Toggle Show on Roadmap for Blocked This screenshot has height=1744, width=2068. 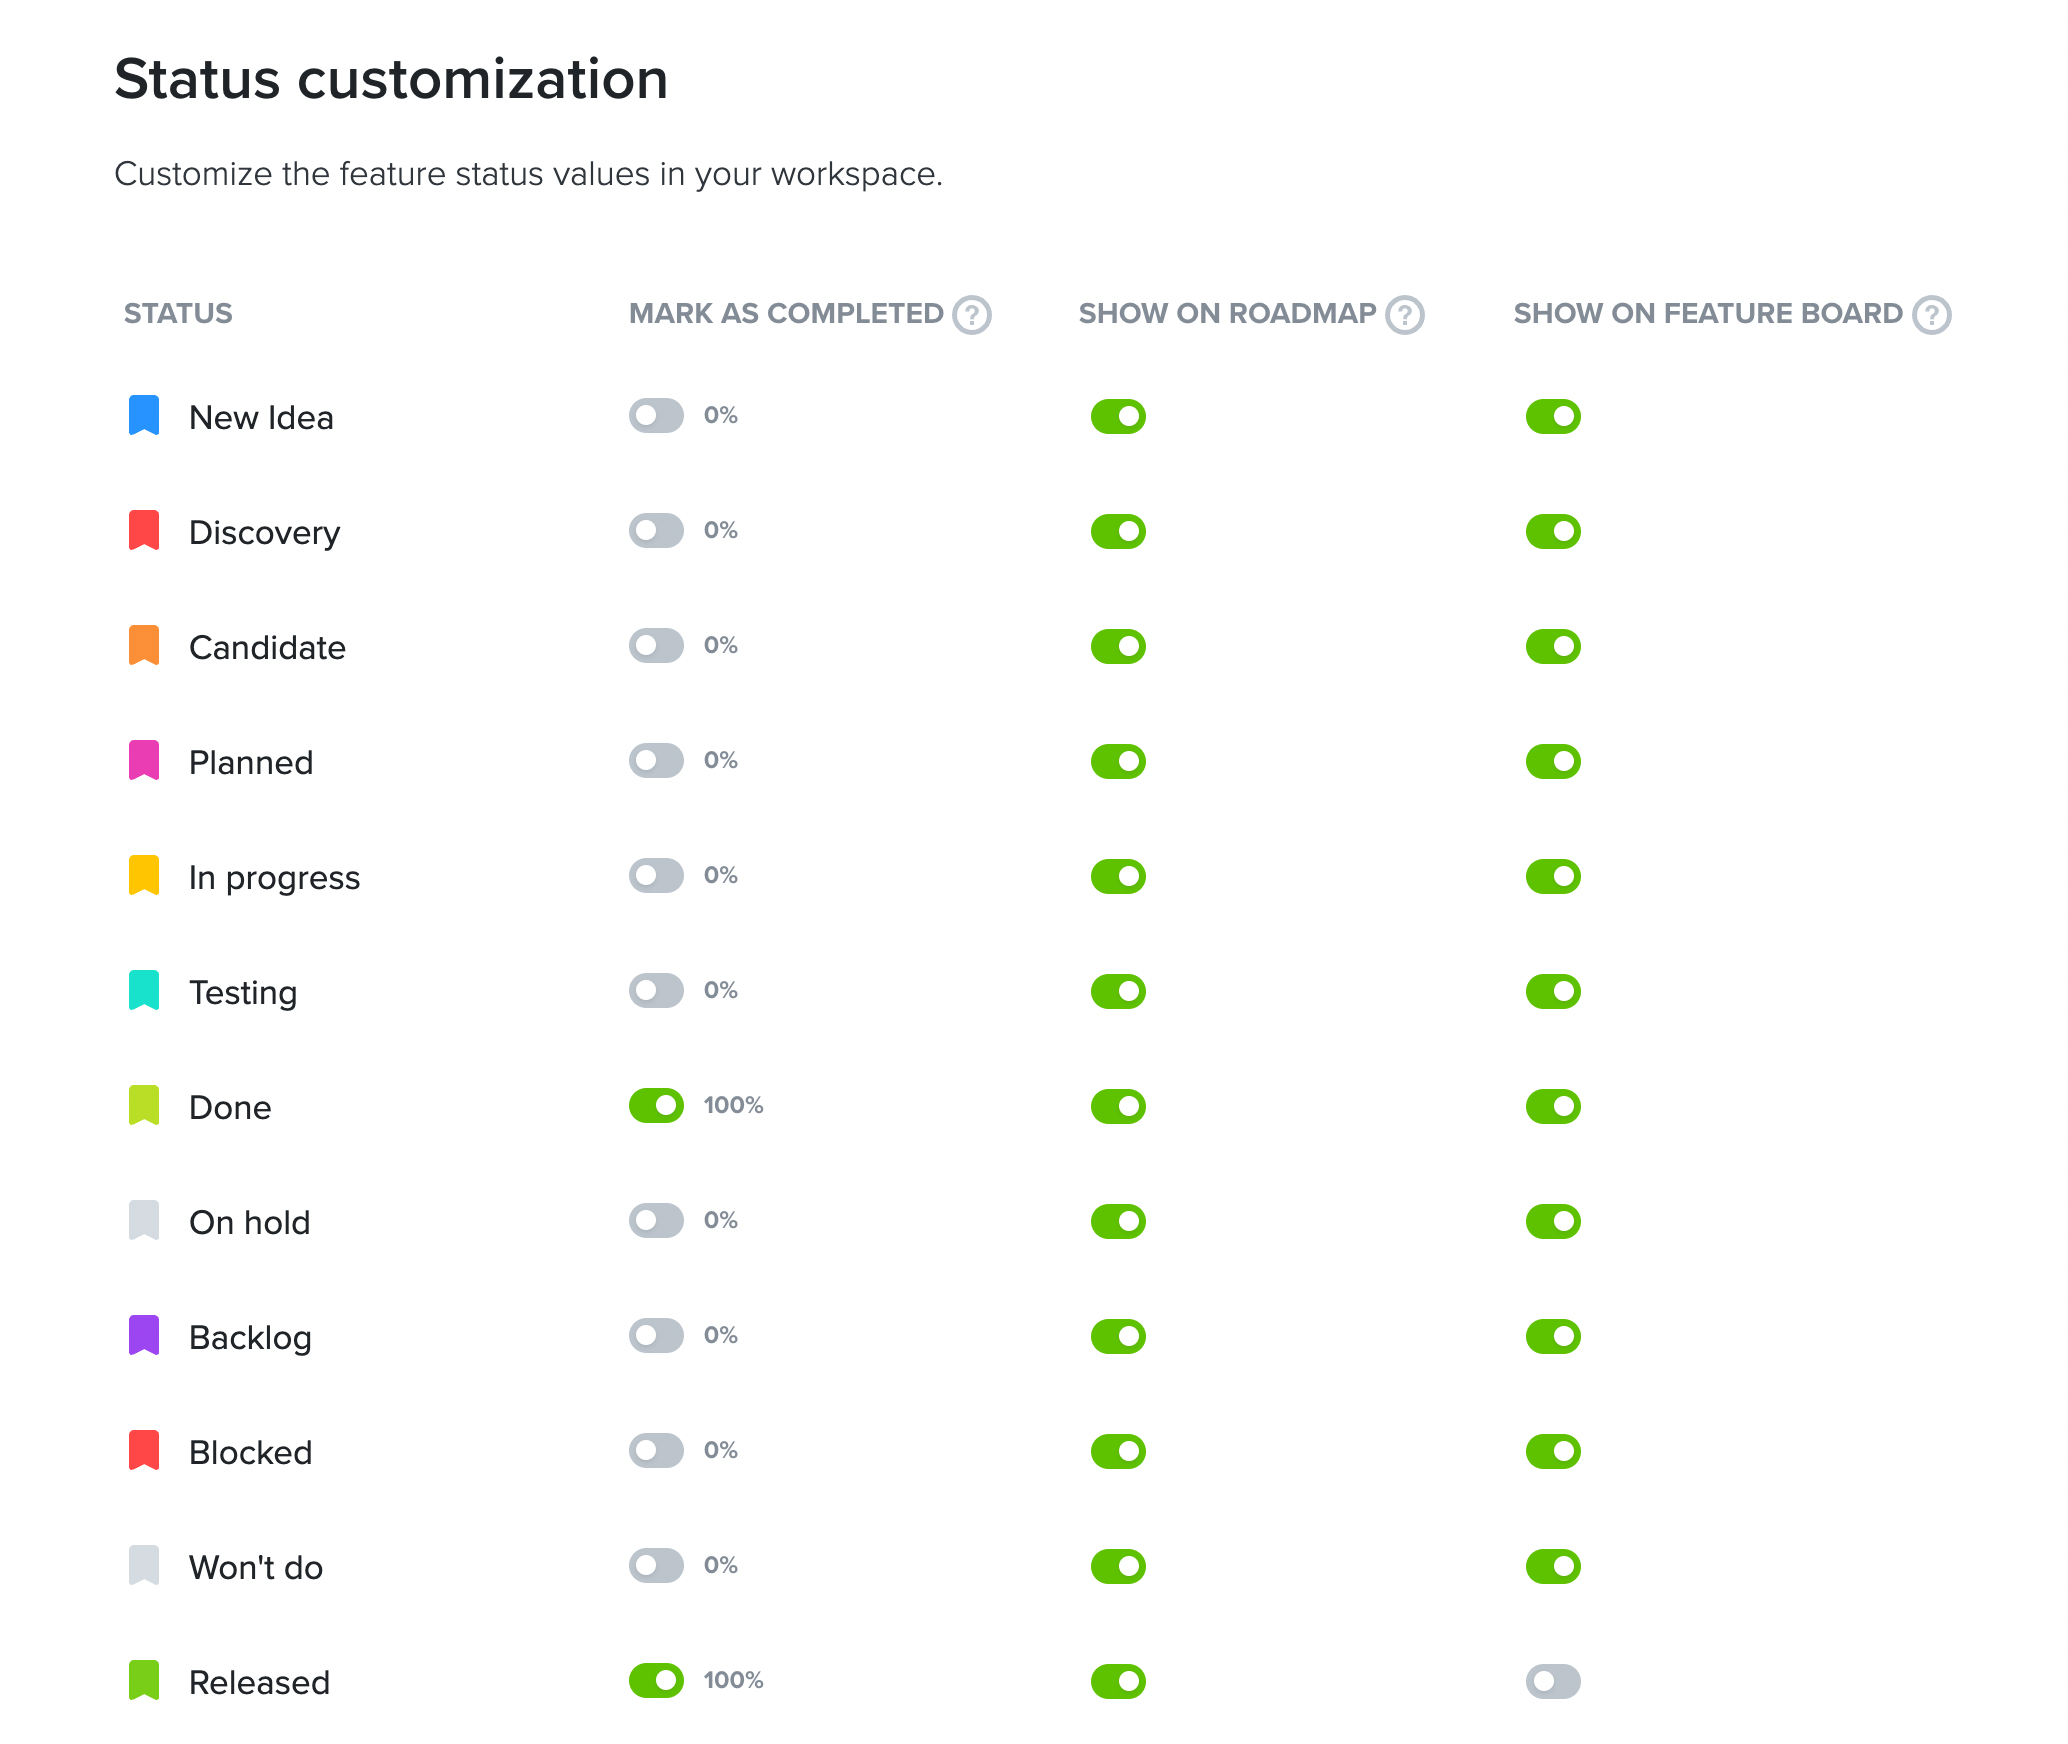pos(1118,1451)
